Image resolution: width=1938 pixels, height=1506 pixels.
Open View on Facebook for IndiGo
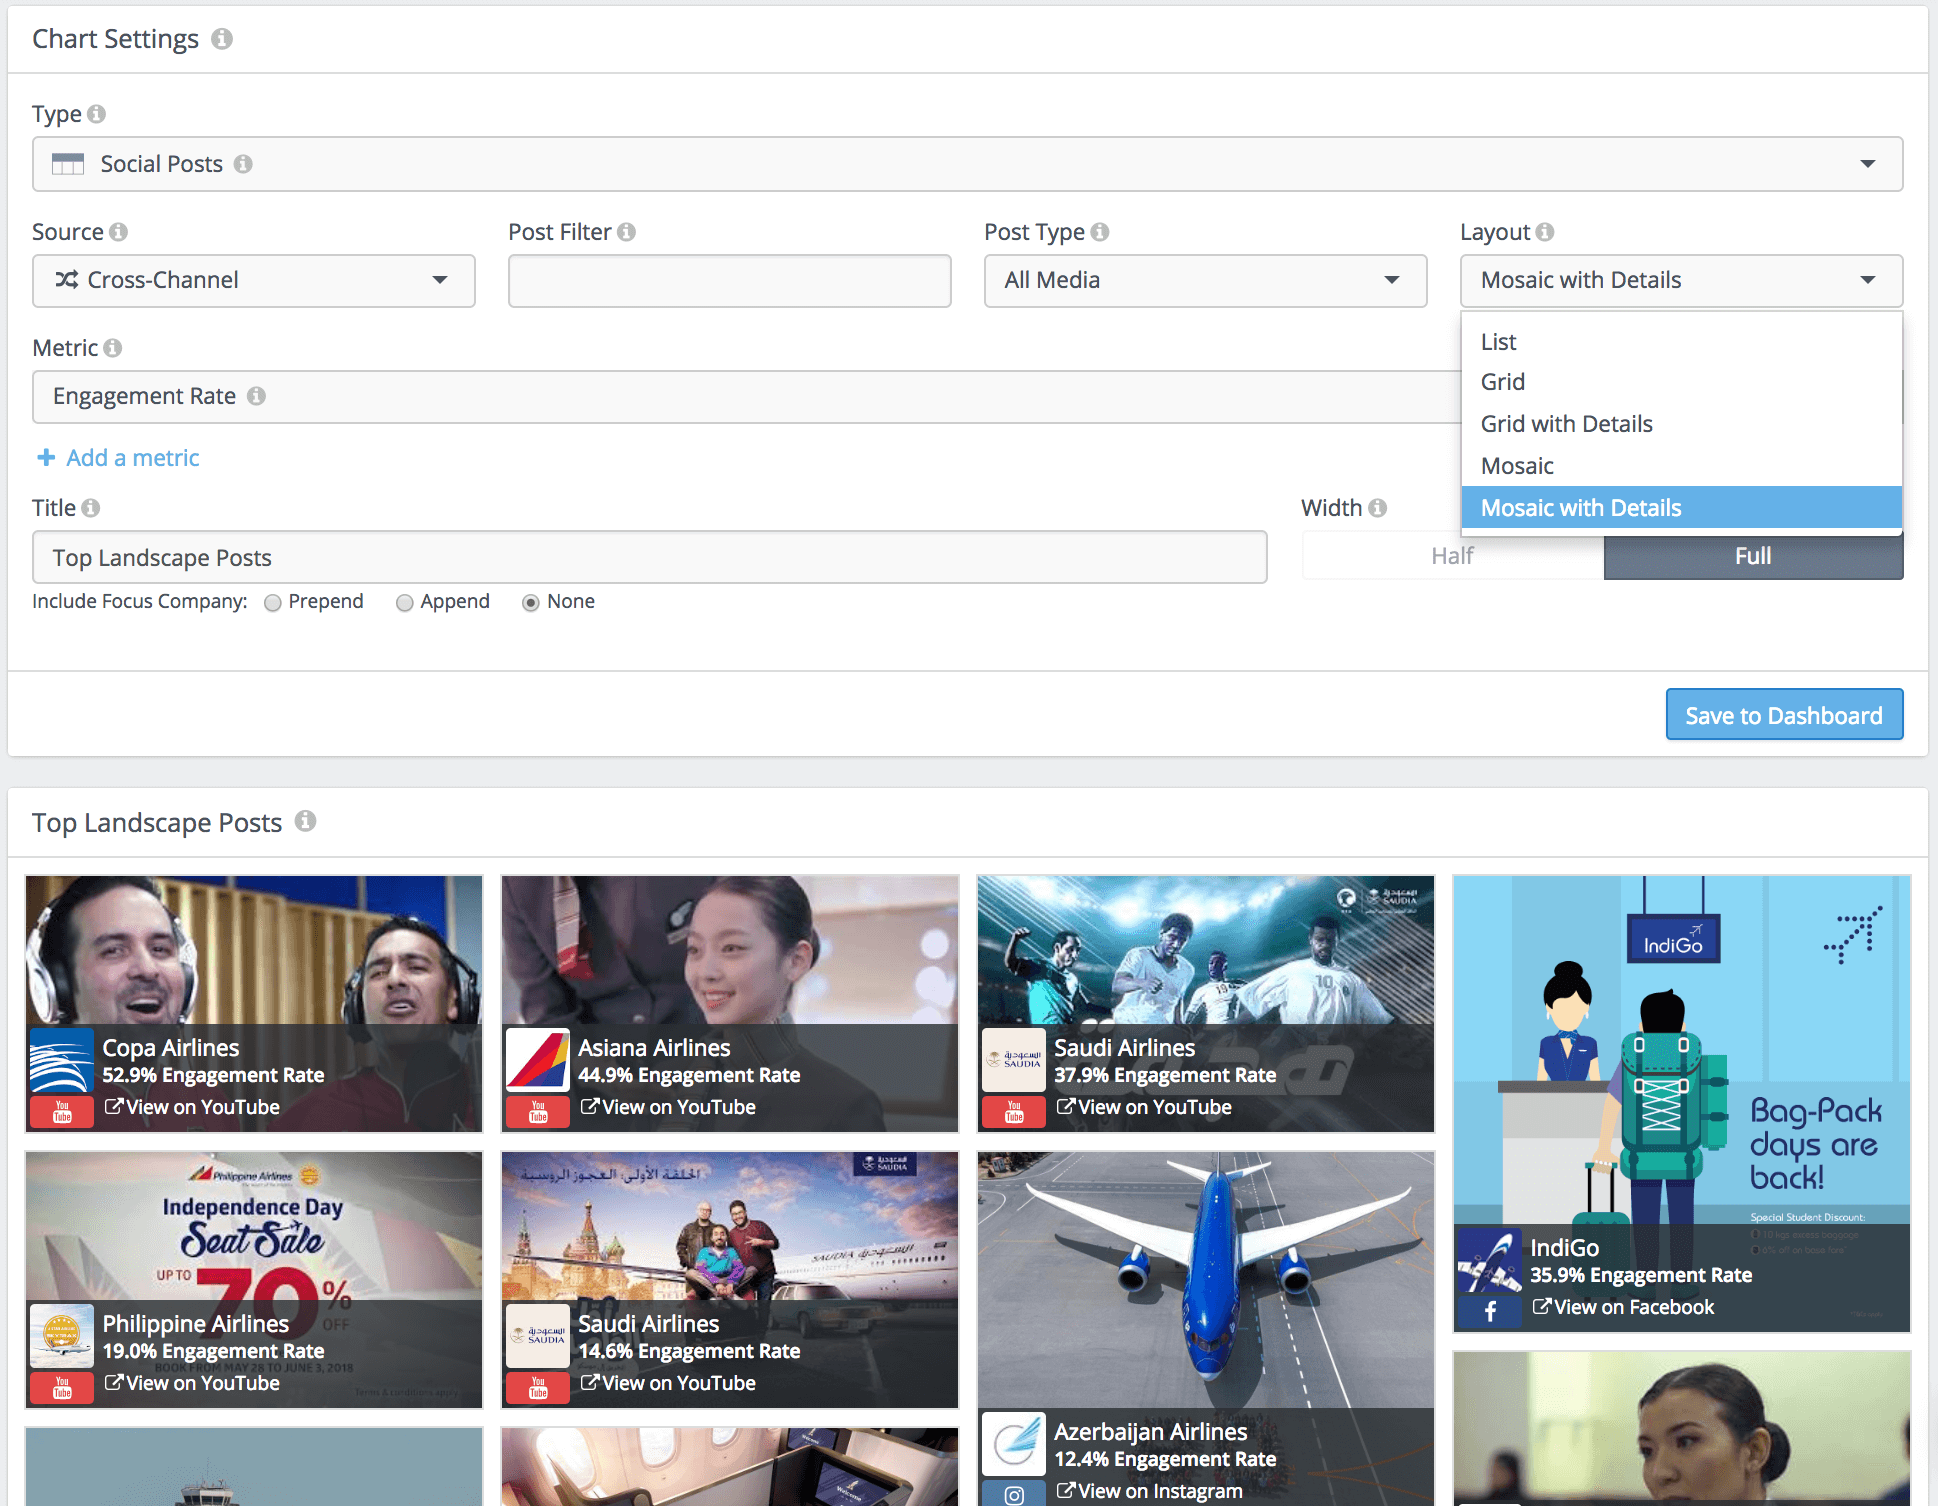coord(1623,1307)
